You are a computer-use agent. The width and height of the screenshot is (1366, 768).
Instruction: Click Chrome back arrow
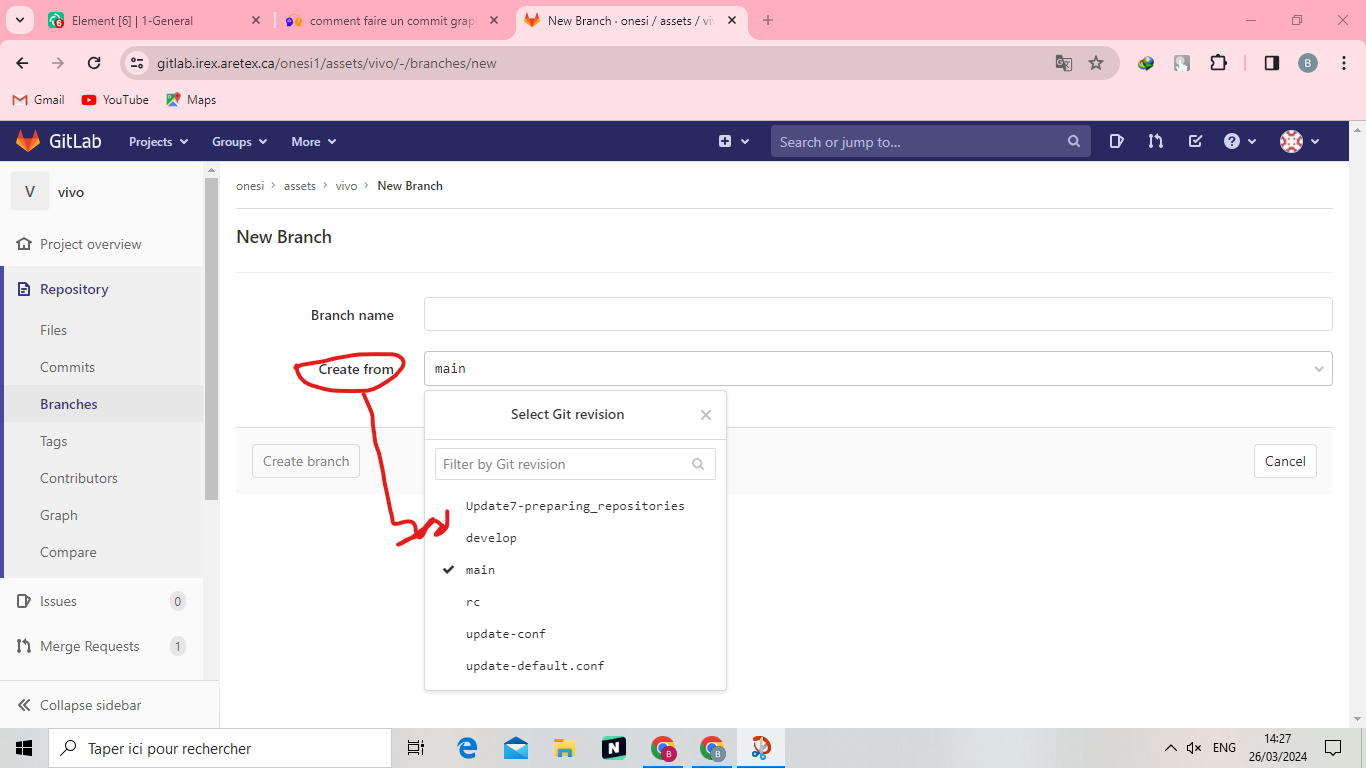22,63
